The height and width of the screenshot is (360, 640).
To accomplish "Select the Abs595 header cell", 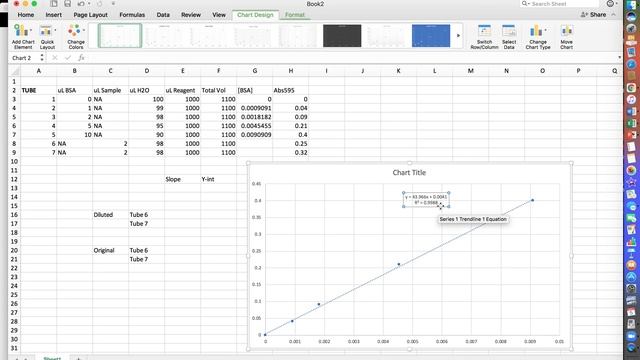I will tap(291, 90).
